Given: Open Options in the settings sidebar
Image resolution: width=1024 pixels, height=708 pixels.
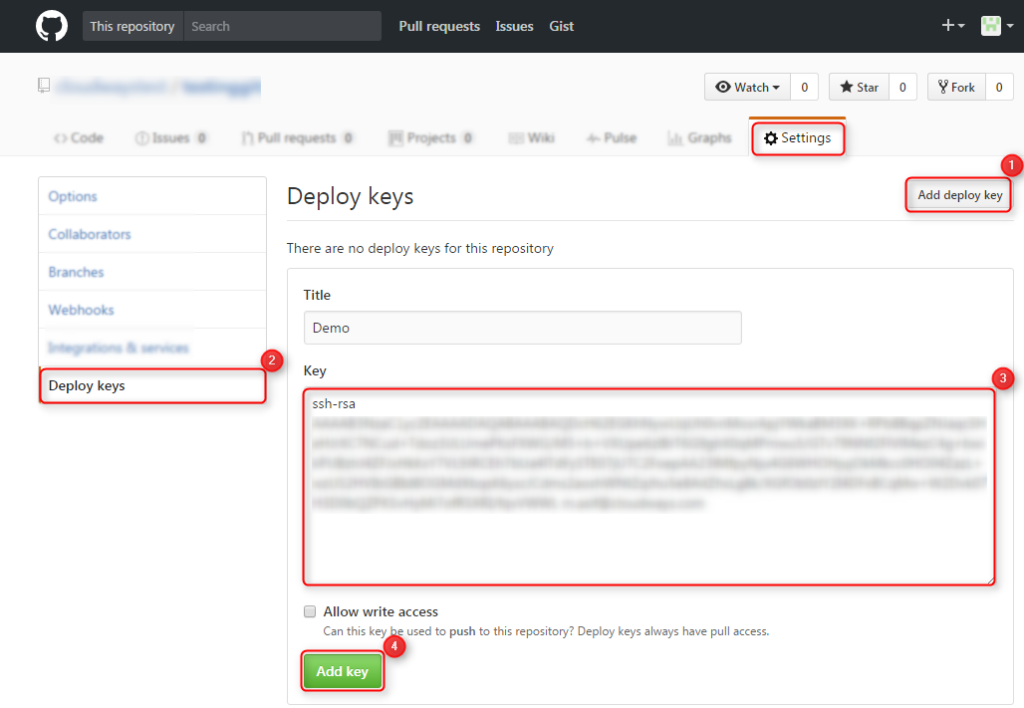Looking at the screenshot, I should click(152, 196).
